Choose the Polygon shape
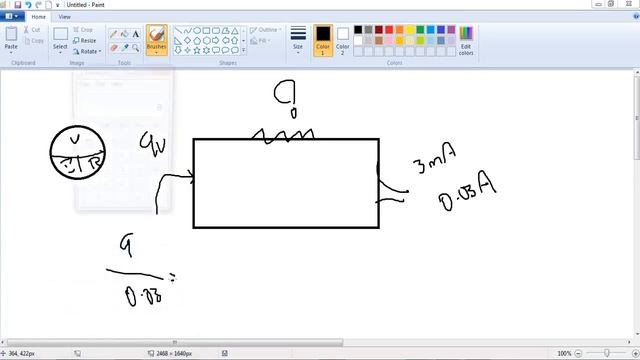This screenshot has width=640, height=360. tap(225, 31)
